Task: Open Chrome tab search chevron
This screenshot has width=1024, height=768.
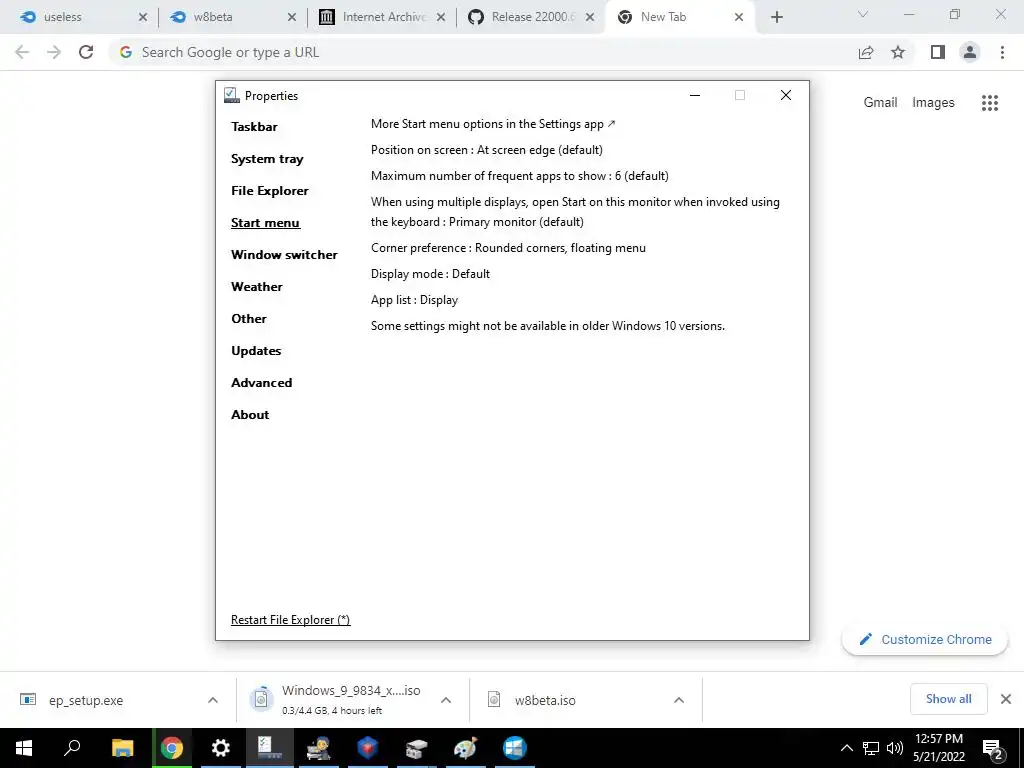Action: [x=863, y=14]
